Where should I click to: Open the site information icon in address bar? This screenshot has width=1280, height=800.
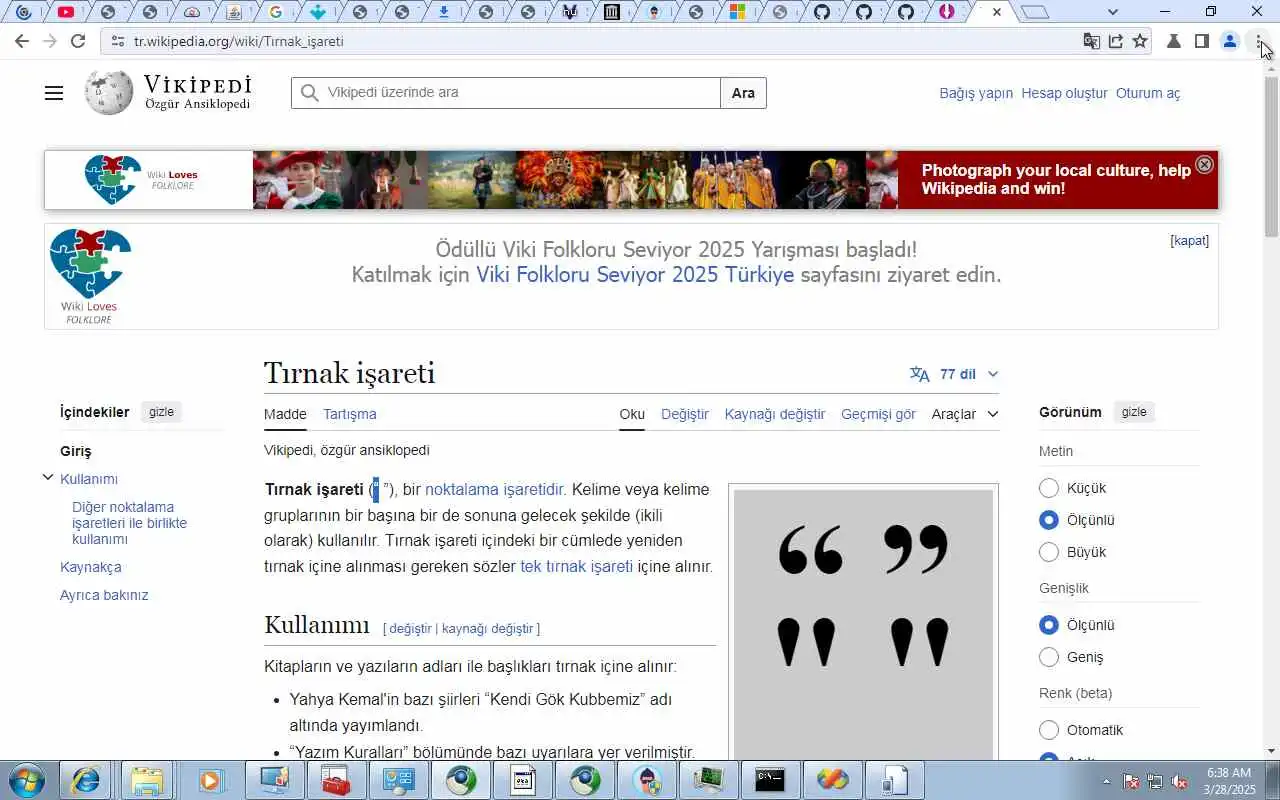tap(117, 41)
